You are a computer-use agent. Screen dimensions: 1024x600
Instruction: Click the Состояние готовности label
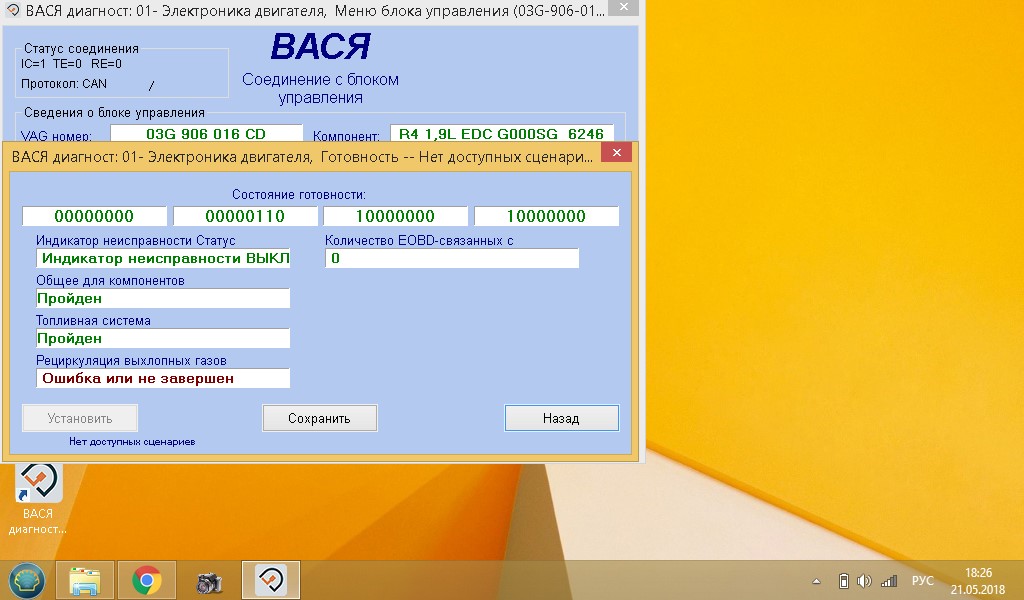[299, 195]
